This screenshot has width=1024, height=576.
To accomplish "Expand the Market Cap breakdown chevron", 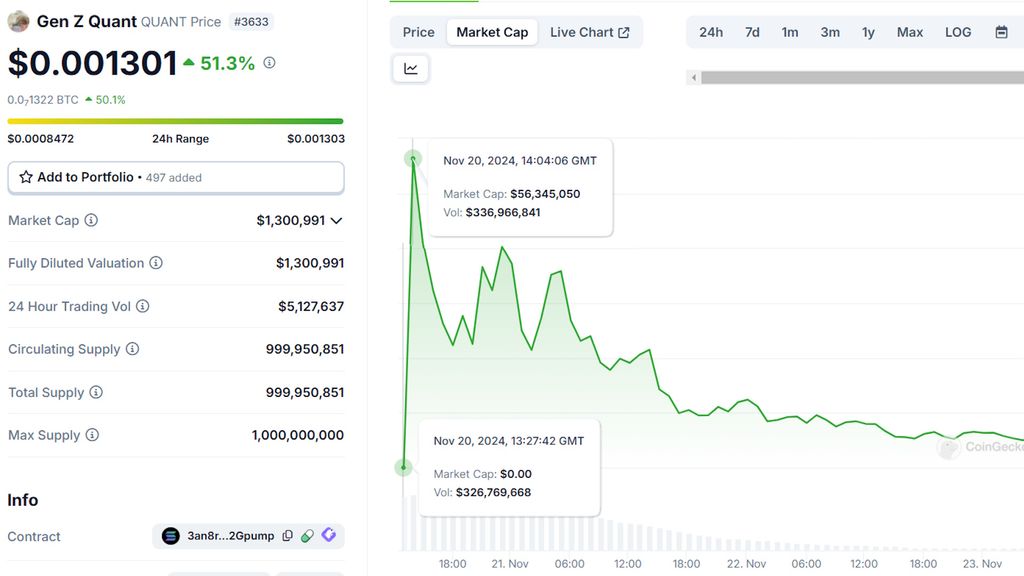I will point(337,220).
